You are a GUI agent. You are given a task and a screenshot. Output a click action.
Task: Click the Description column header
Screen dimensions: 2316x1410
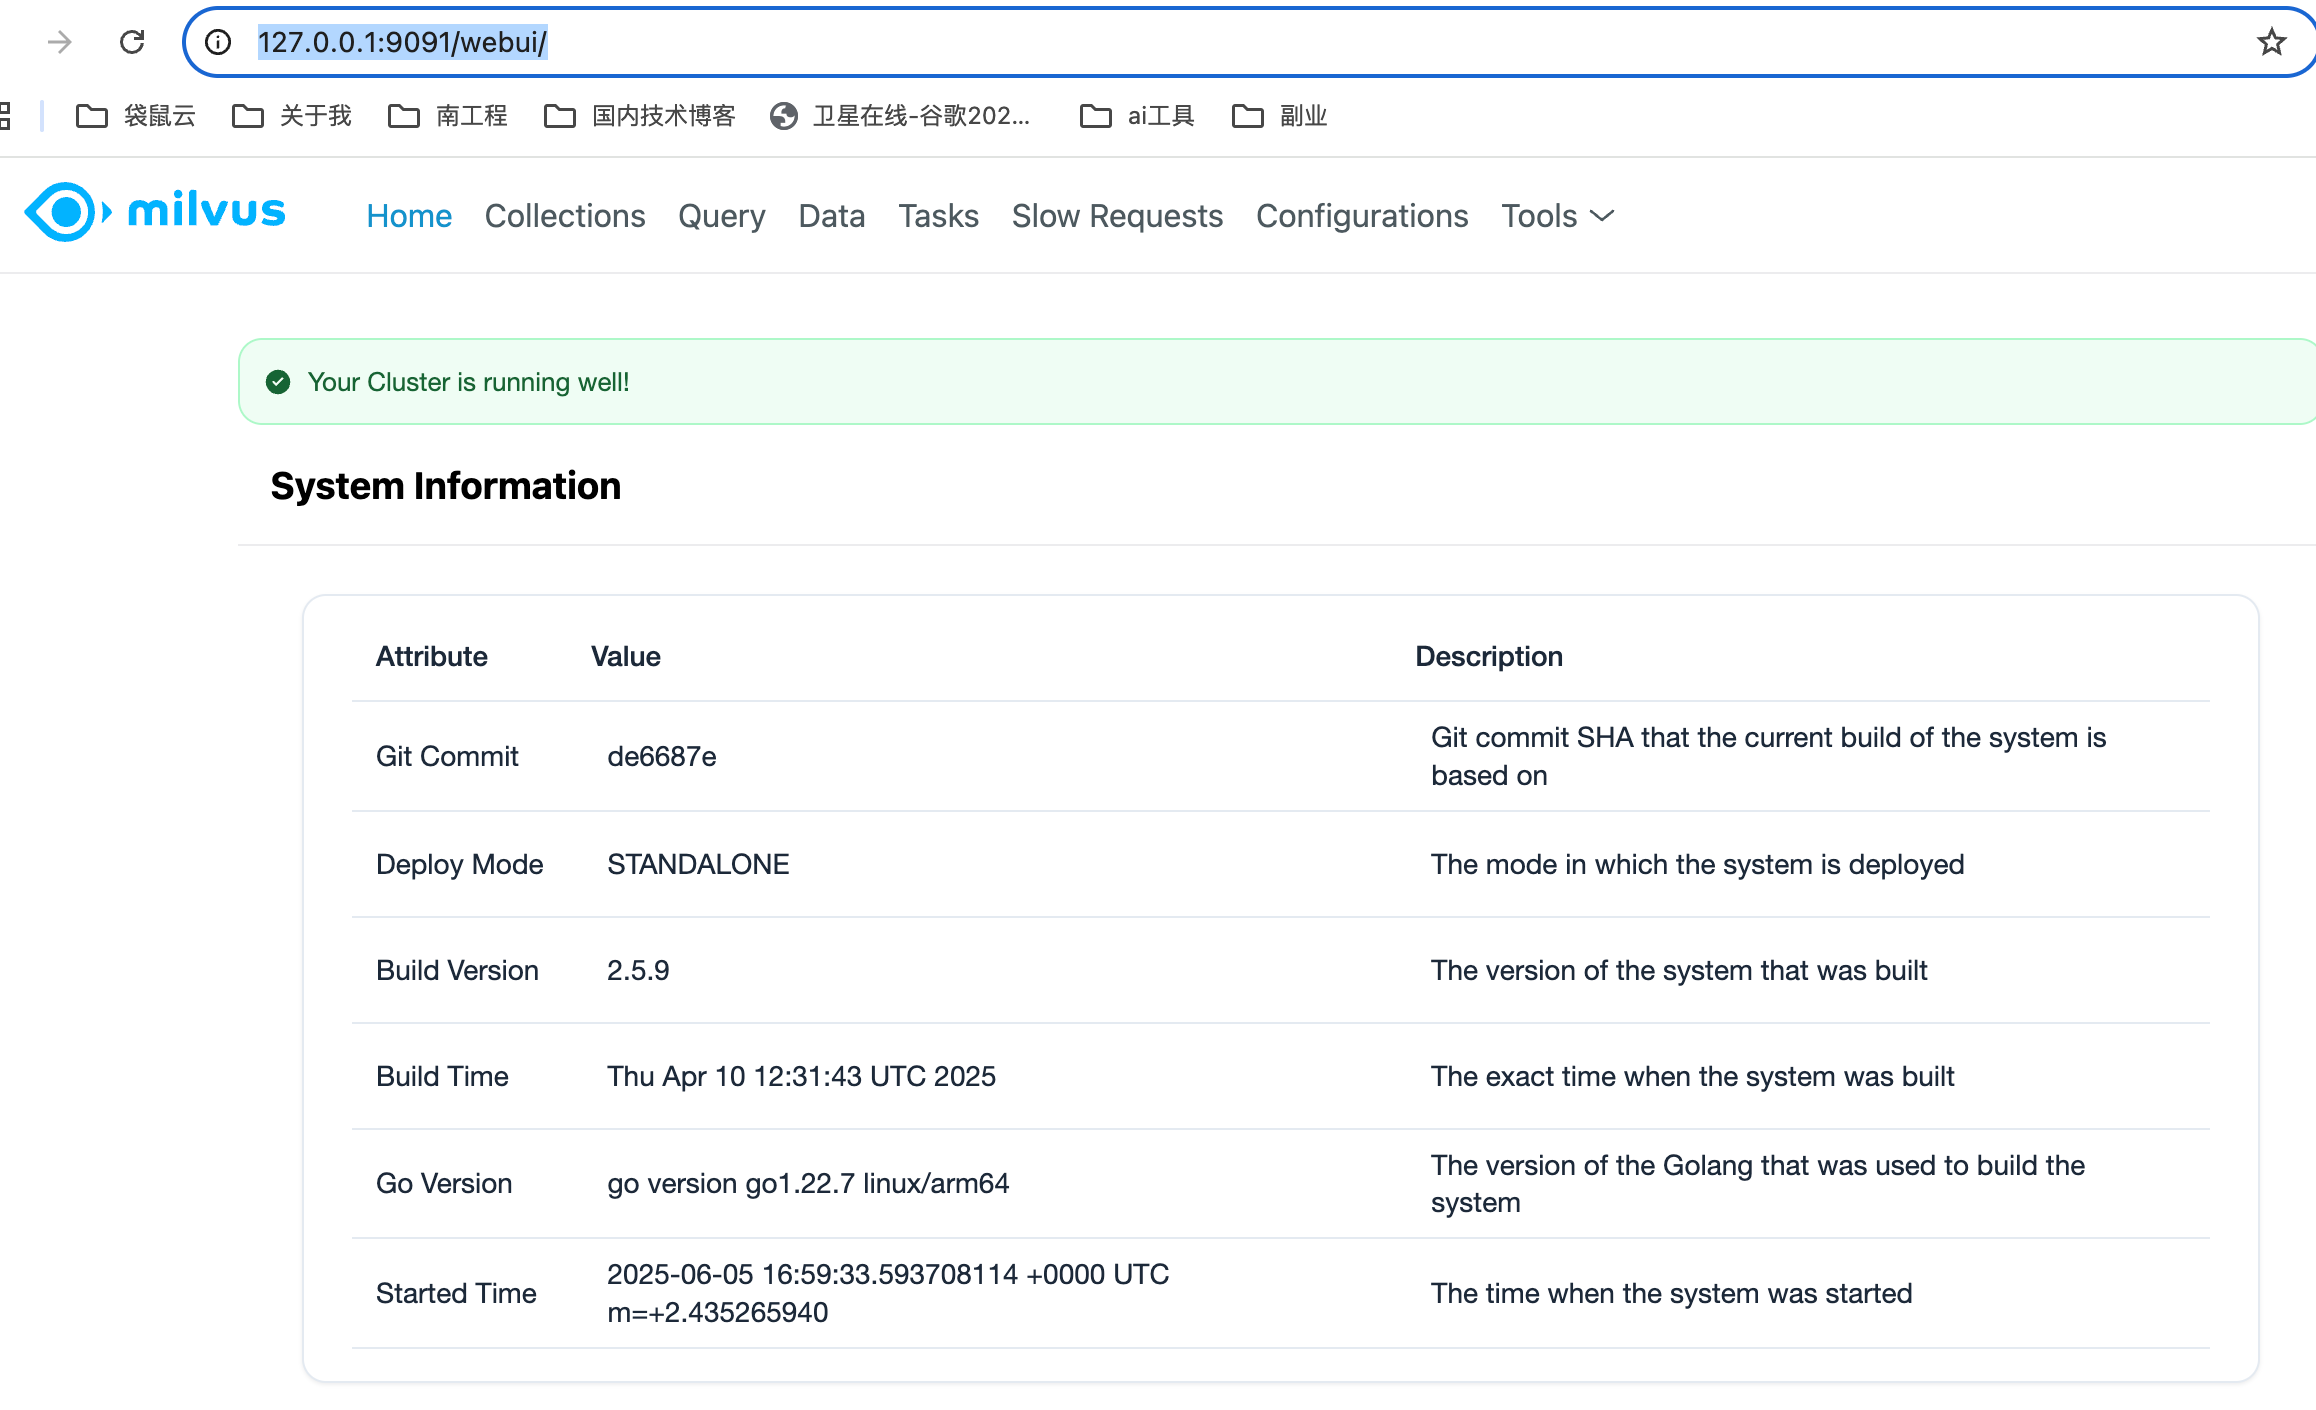1489,656
